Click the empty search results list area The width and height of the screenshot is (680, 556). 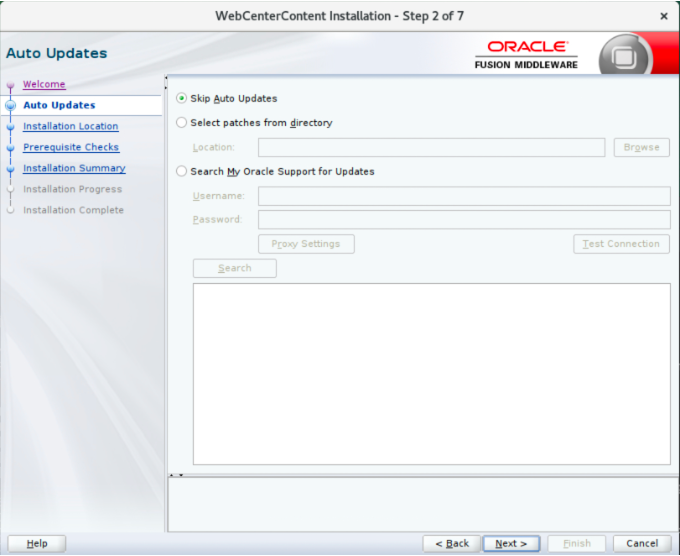click(x=432, y=374)
